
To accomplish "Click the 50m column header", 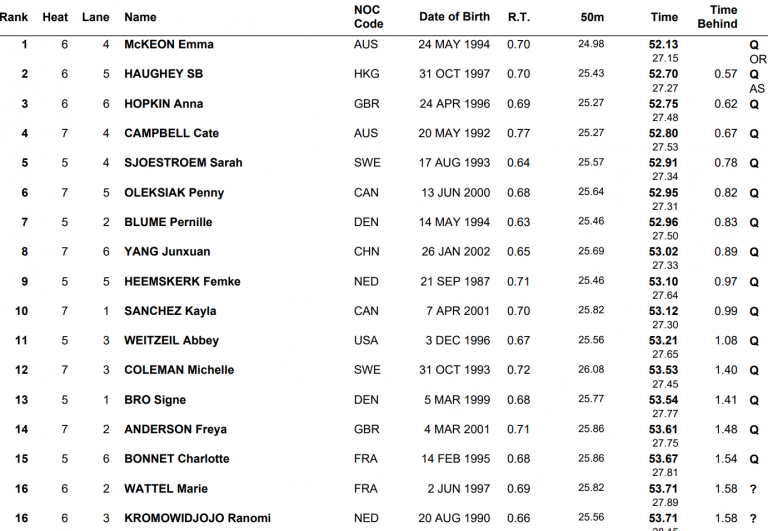I will [591, 17].
